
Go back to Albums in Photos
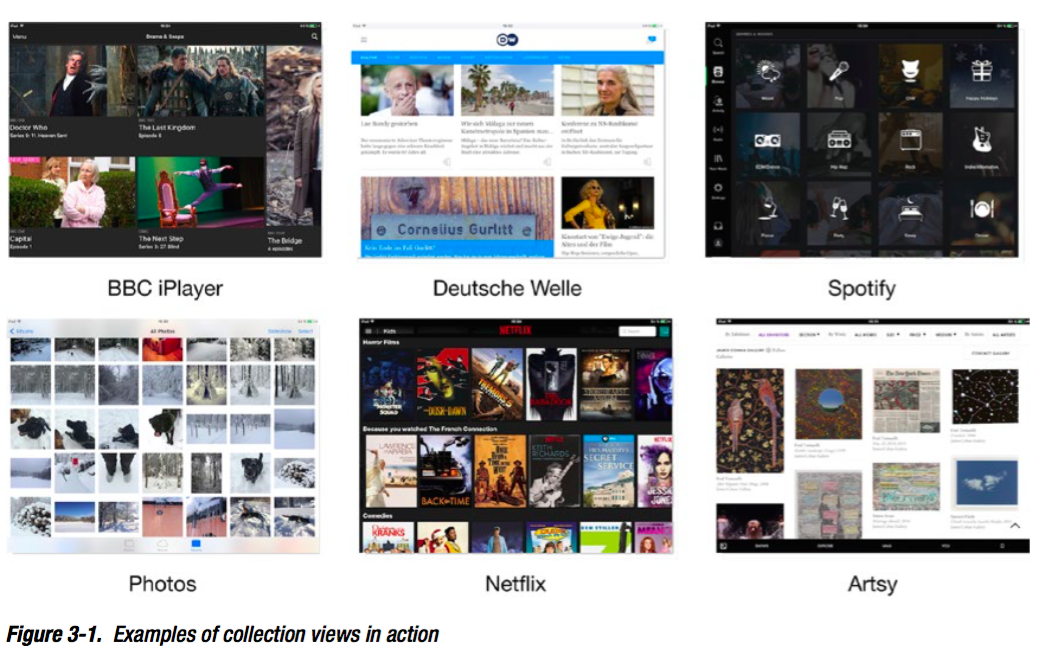click(21, 331)
